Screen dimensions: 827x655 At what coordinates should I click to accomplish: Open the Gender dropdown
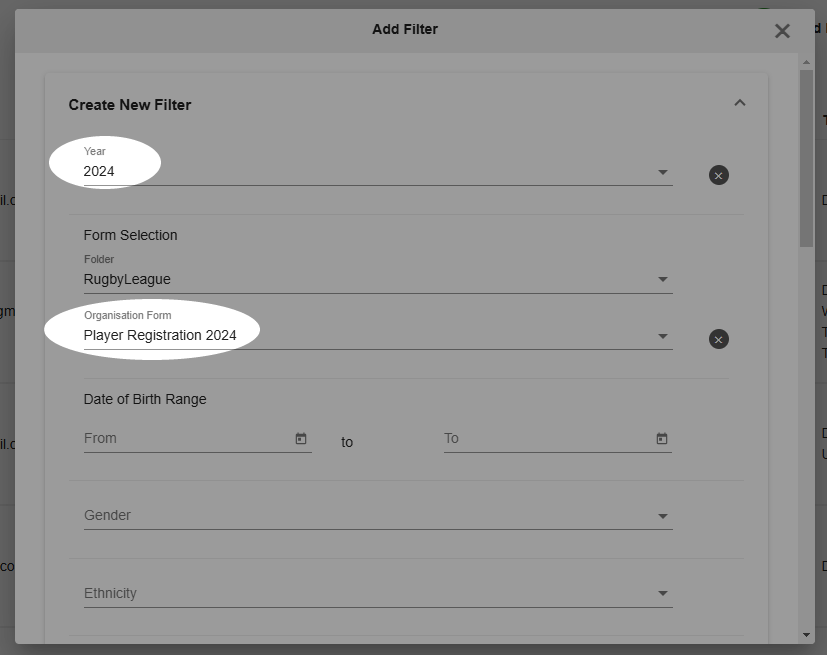point(378,515)
